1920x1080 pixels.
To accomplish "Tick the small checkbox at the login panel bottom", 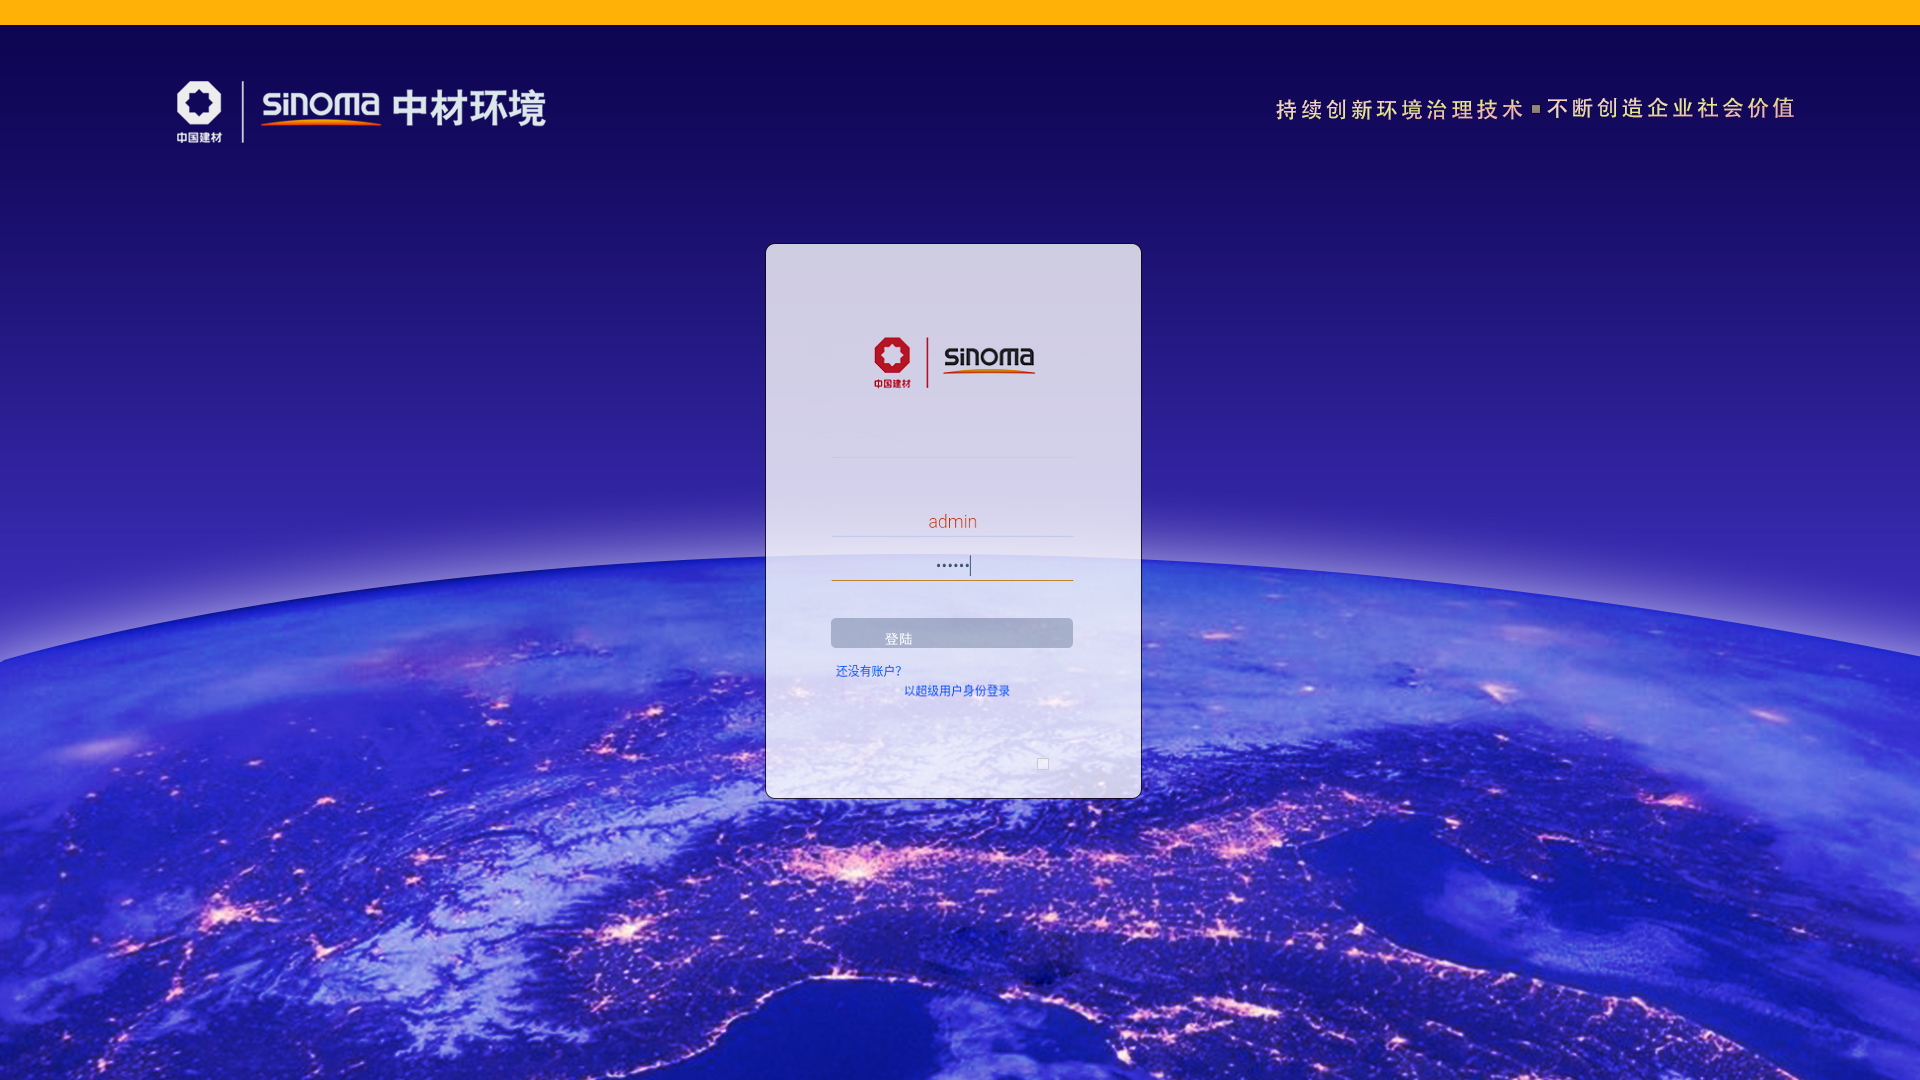I will click(x=1043, y=764).
